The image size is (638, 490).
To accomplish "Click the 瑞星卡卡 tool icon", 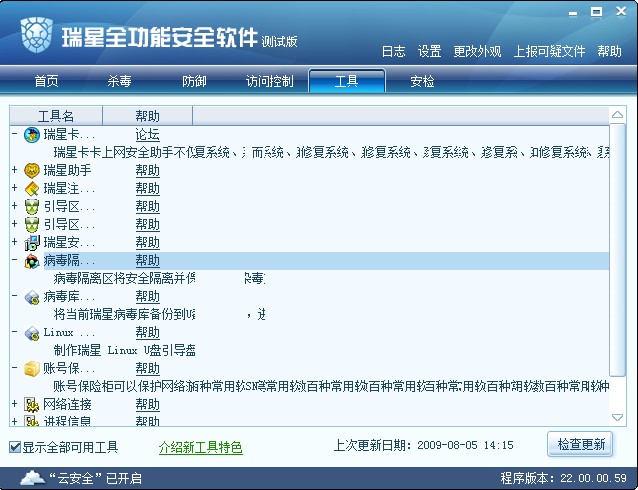I will tap(32, 135).
